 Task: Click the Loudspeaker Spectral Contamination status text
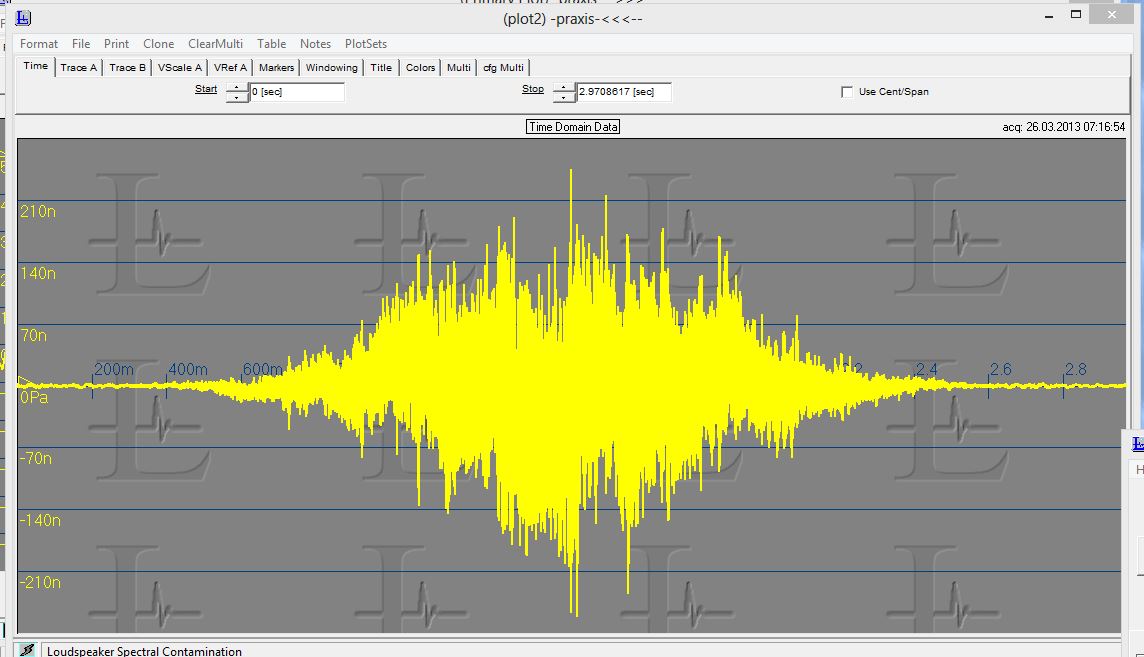[x=144, y=651]
